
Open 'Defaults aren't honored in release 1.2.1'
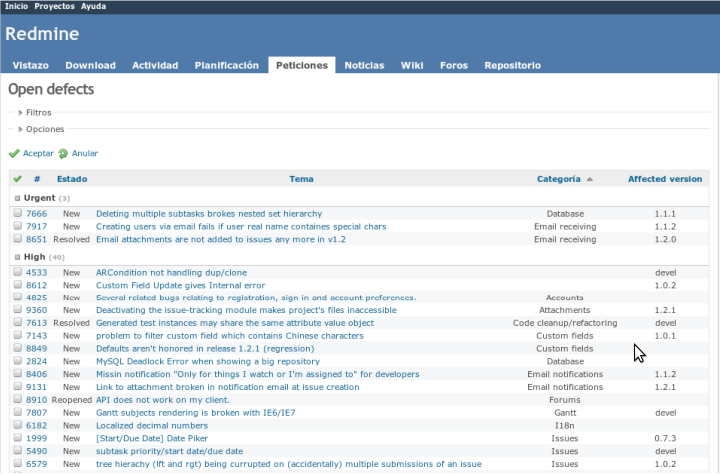[205, 349]
